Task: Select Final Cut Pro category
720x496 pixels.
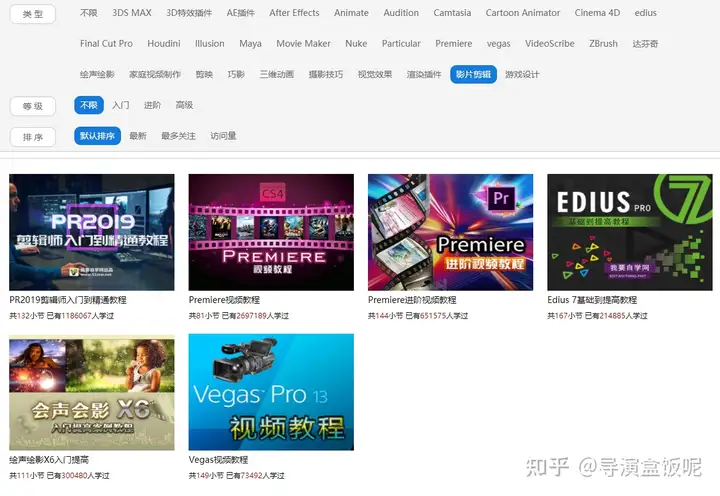Action: pyautogui.click(x=106, y=44)
